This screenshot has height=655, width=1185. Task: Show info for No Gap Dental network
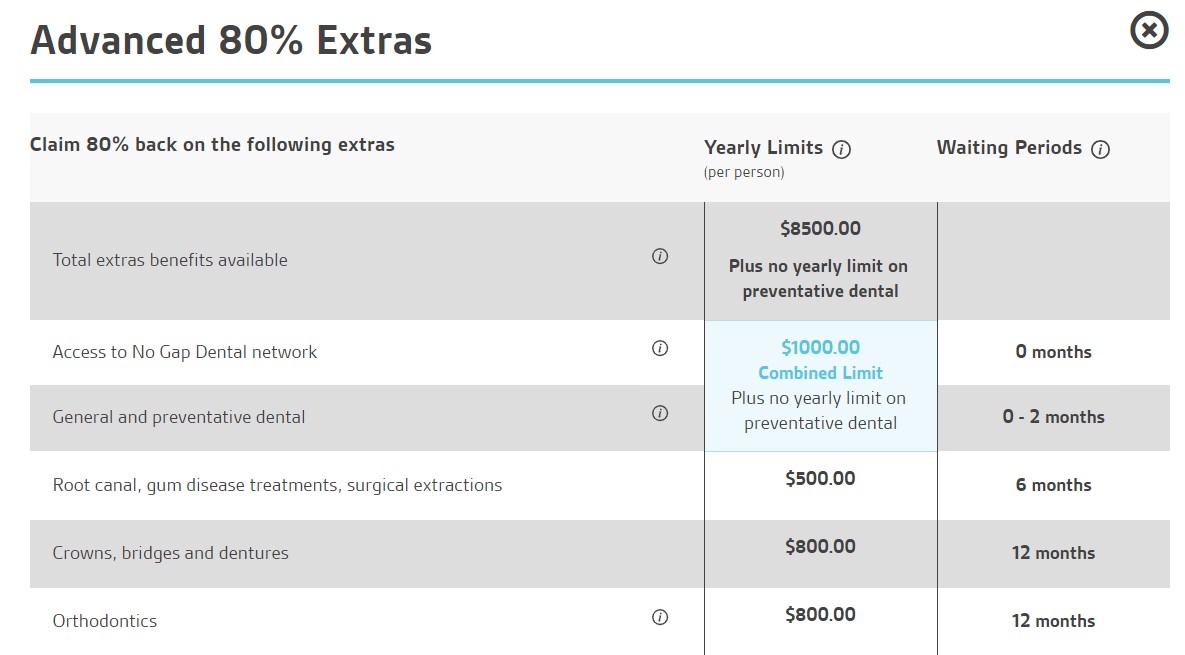click(x=660, y=348)
